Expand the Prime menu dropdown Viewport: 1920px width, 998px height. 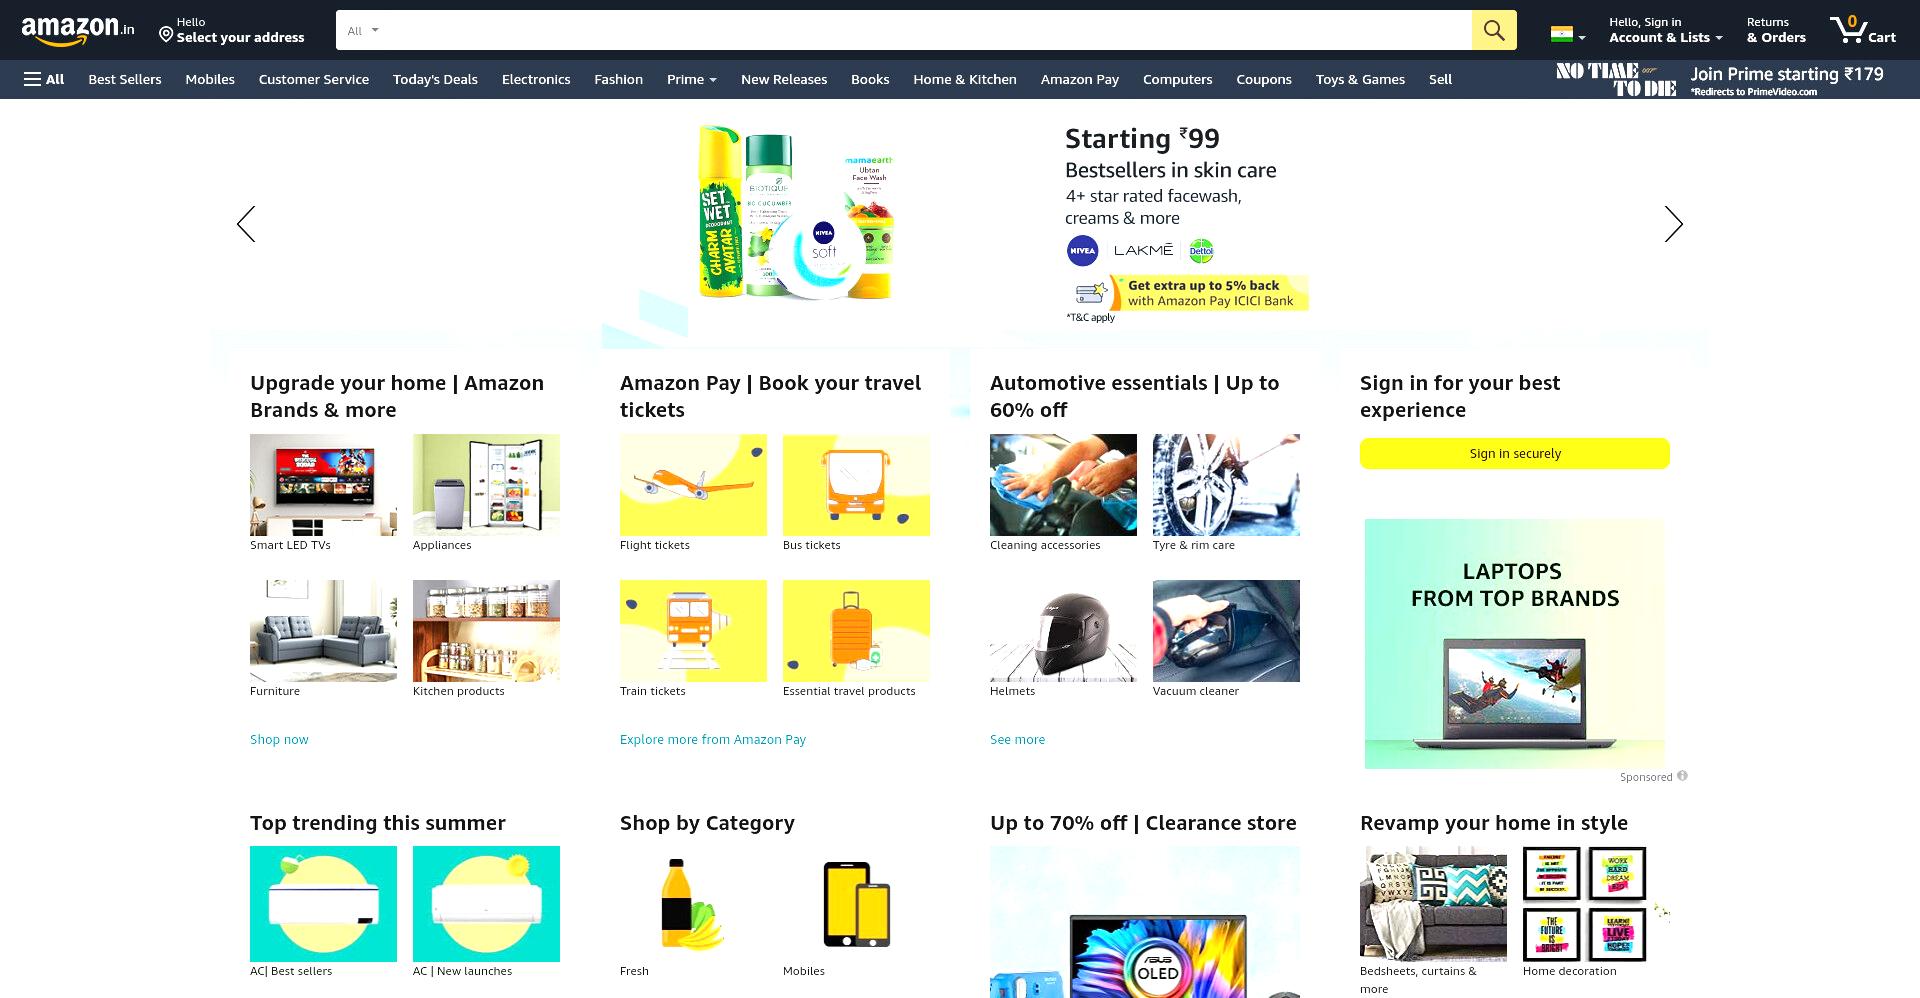pos(691,79)
